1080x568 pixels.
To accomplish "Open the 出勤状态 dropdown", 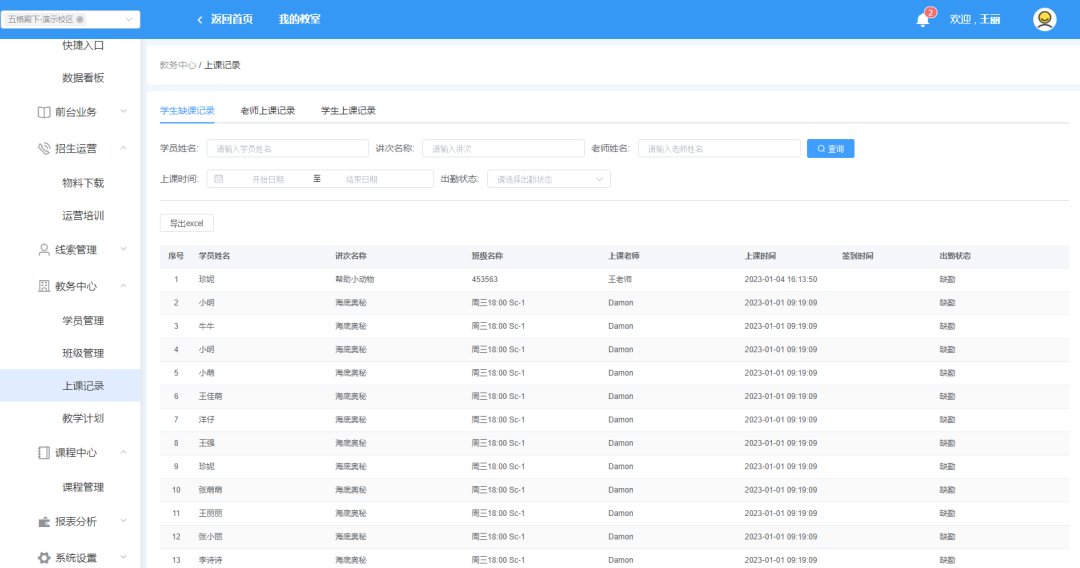I will point(548,179).
